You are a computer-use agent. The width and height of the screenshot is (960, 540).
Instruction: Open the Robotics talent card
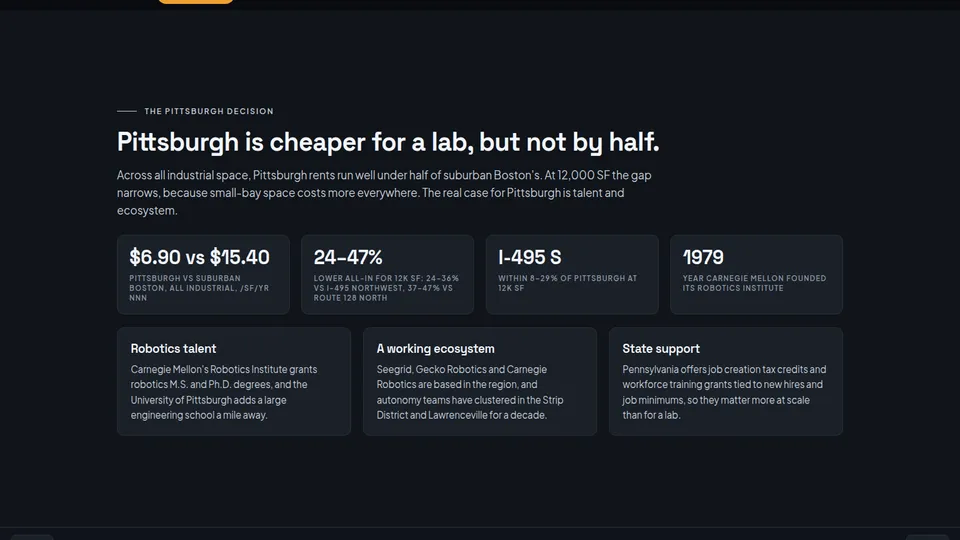234,381
